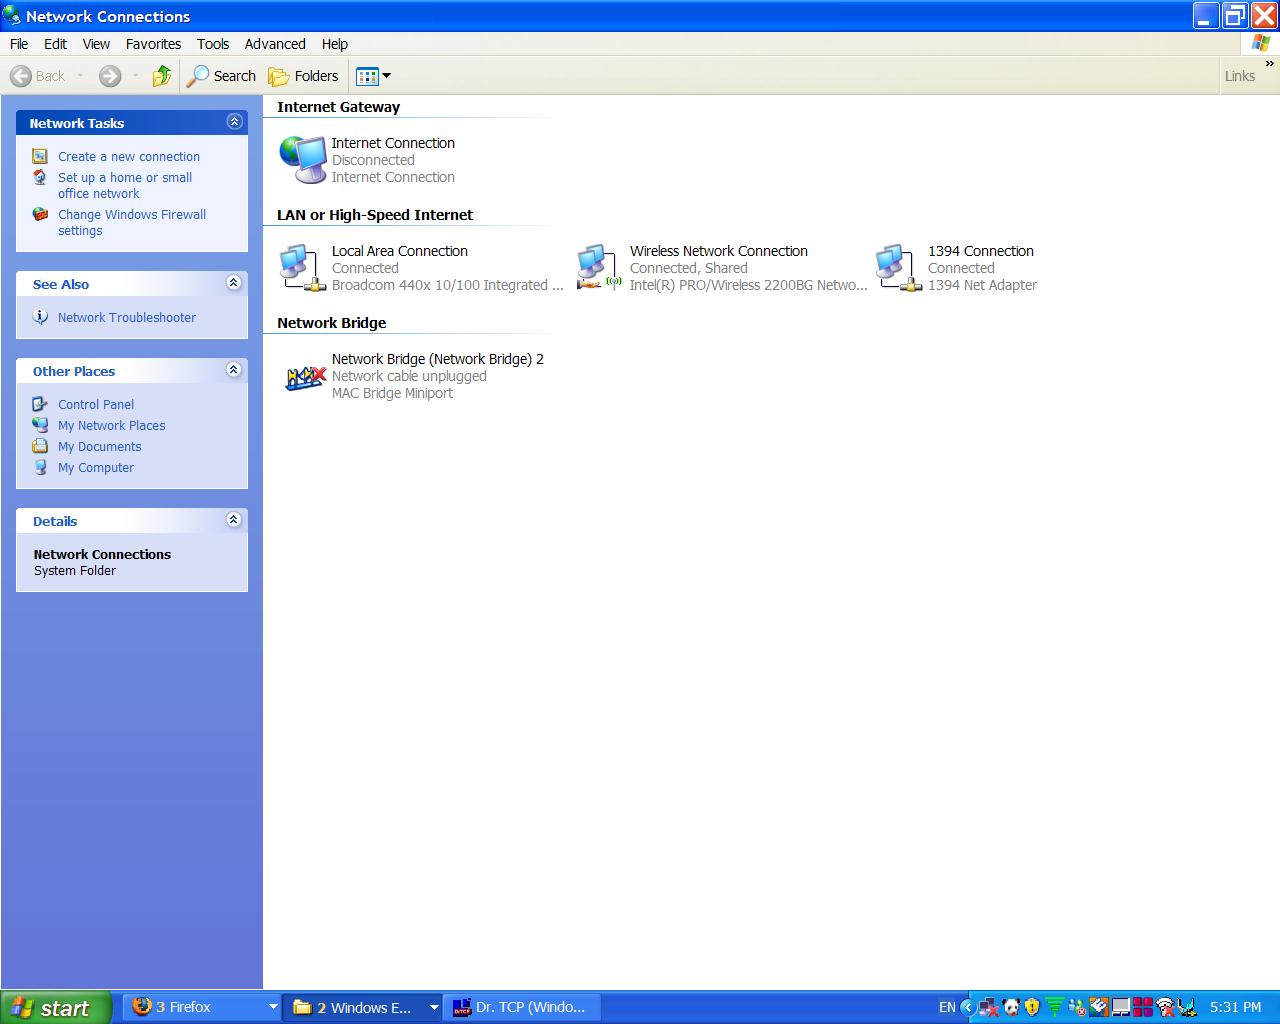Viewport: 1280px width, 1024px height.
Task: Collapse the Other Places panel
Action: click(x=234, y=370)
